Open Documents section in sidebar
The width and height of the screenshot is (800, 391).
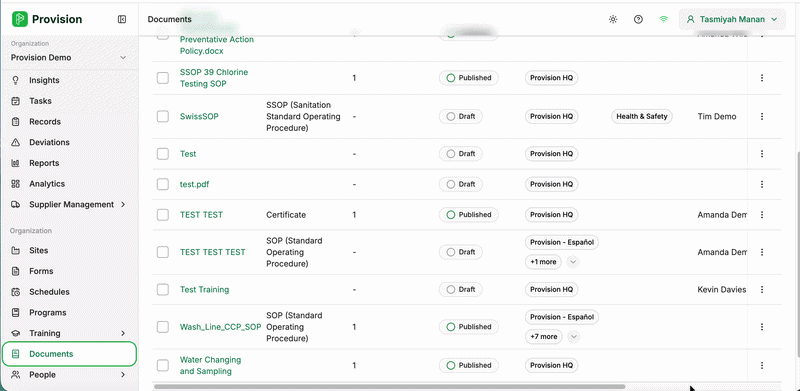click(69, 354)
